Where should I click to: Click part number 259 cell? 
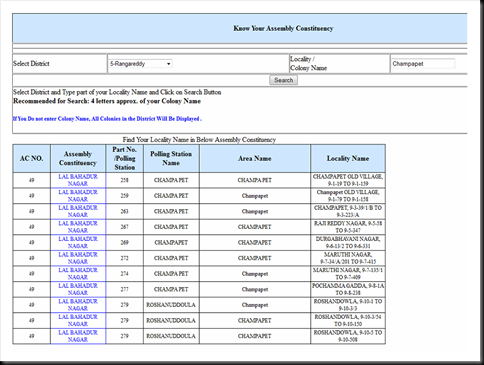tap(125, 196)
